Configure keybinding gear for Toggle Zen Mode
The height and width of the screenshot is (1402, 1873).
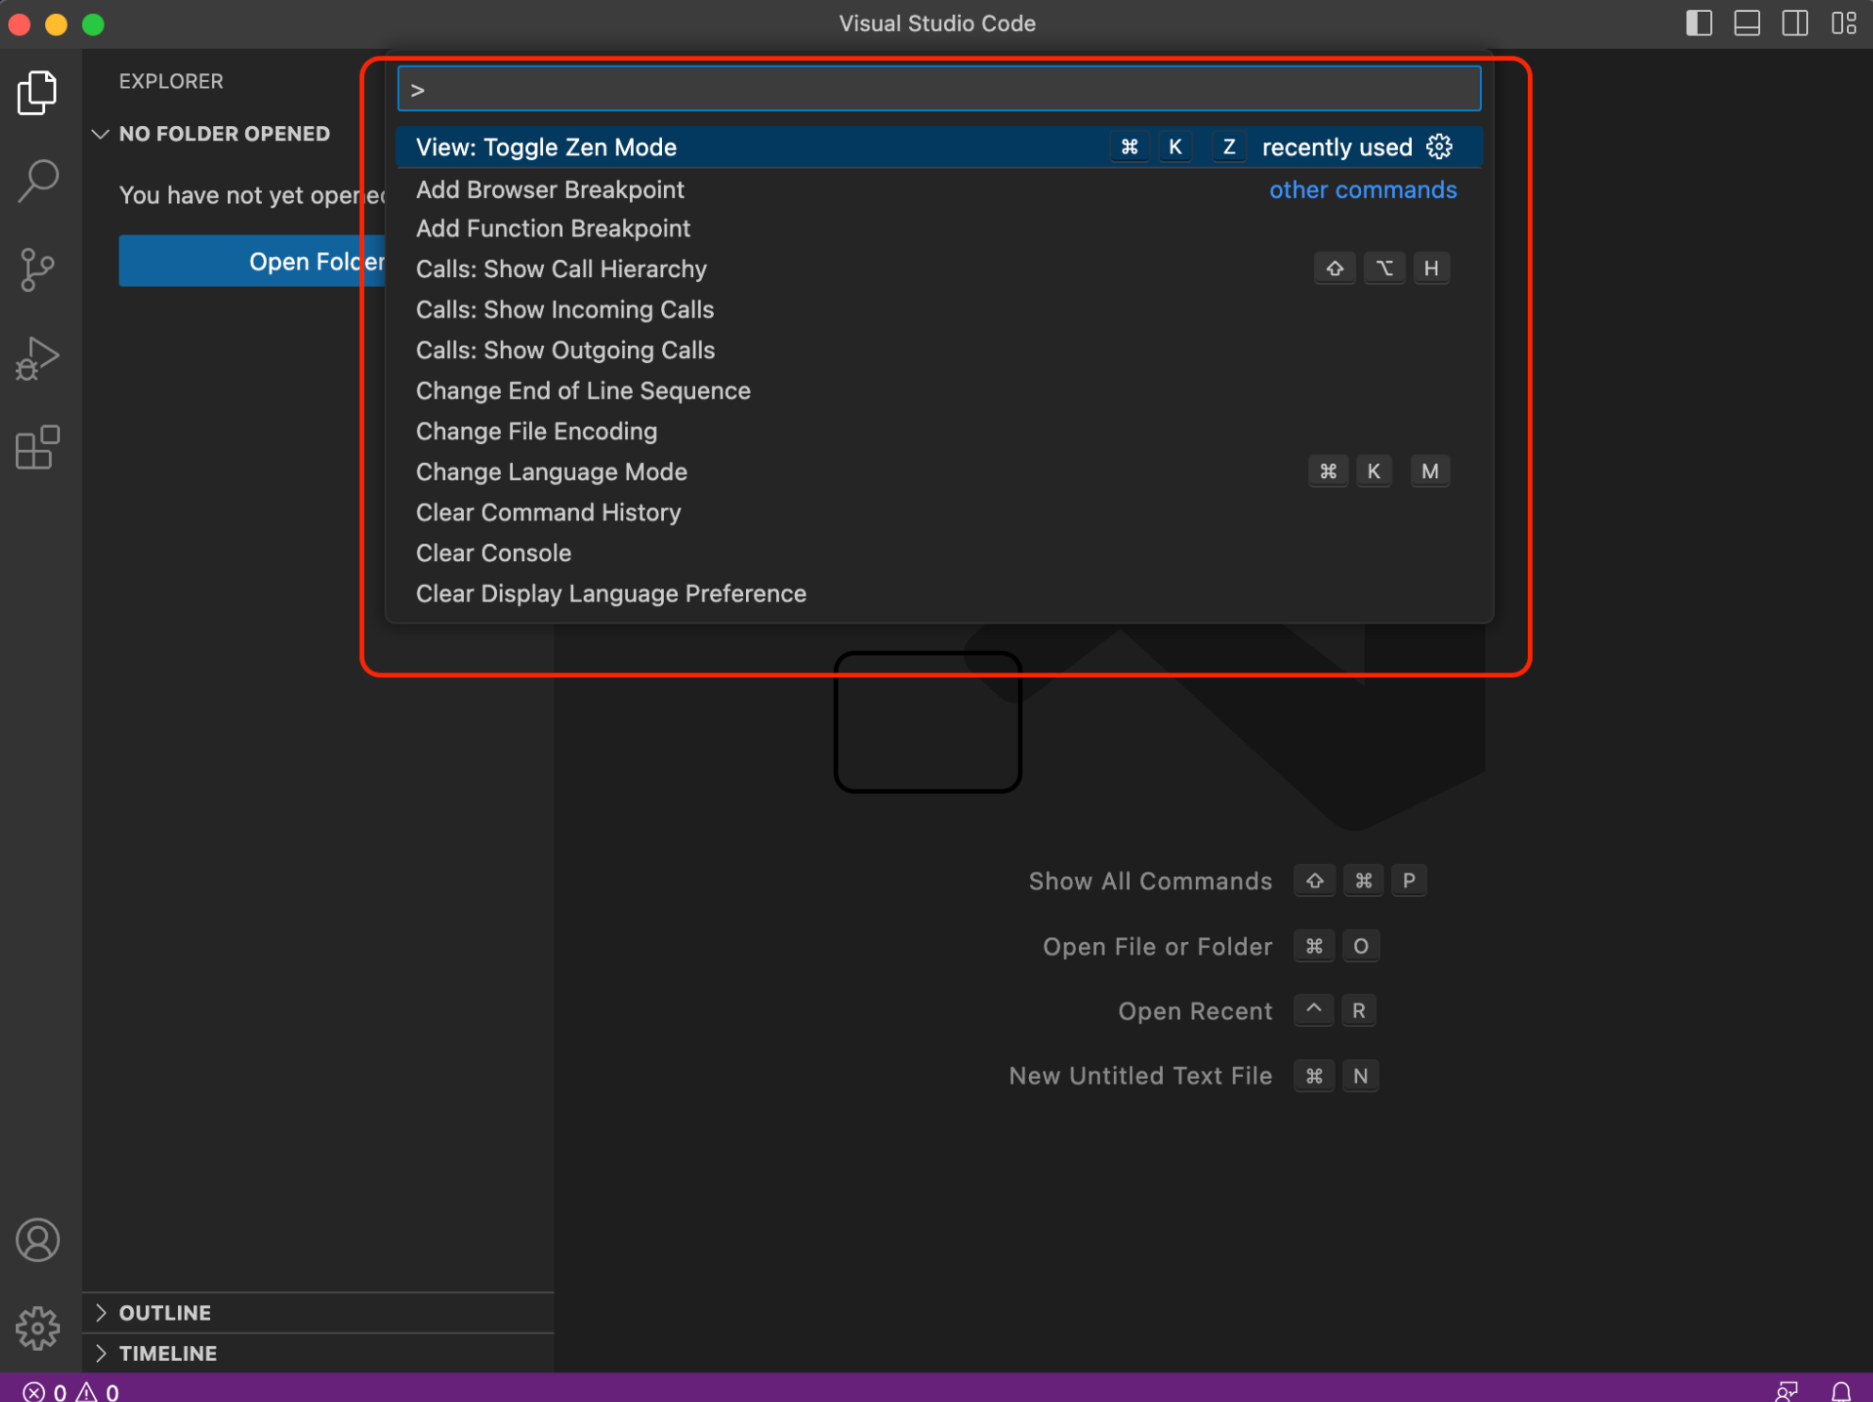coord(1439,147)
